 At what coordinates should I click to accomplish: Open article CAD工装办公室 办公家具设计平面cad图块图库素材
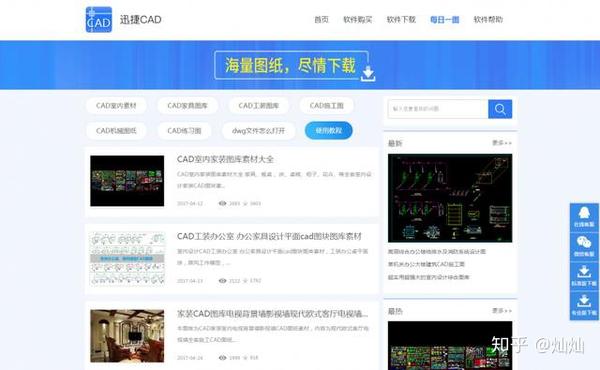pyautogui.click(x=269, y=236)
